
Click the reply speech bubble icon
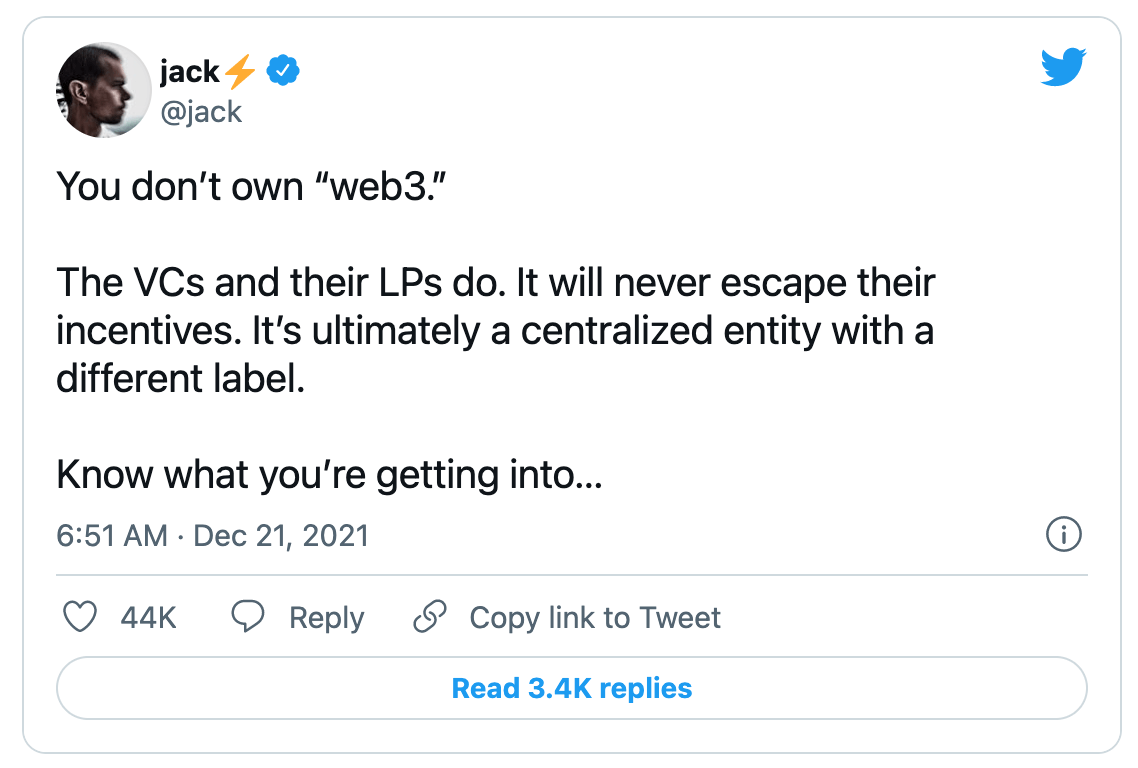click(x=247, y=618)
